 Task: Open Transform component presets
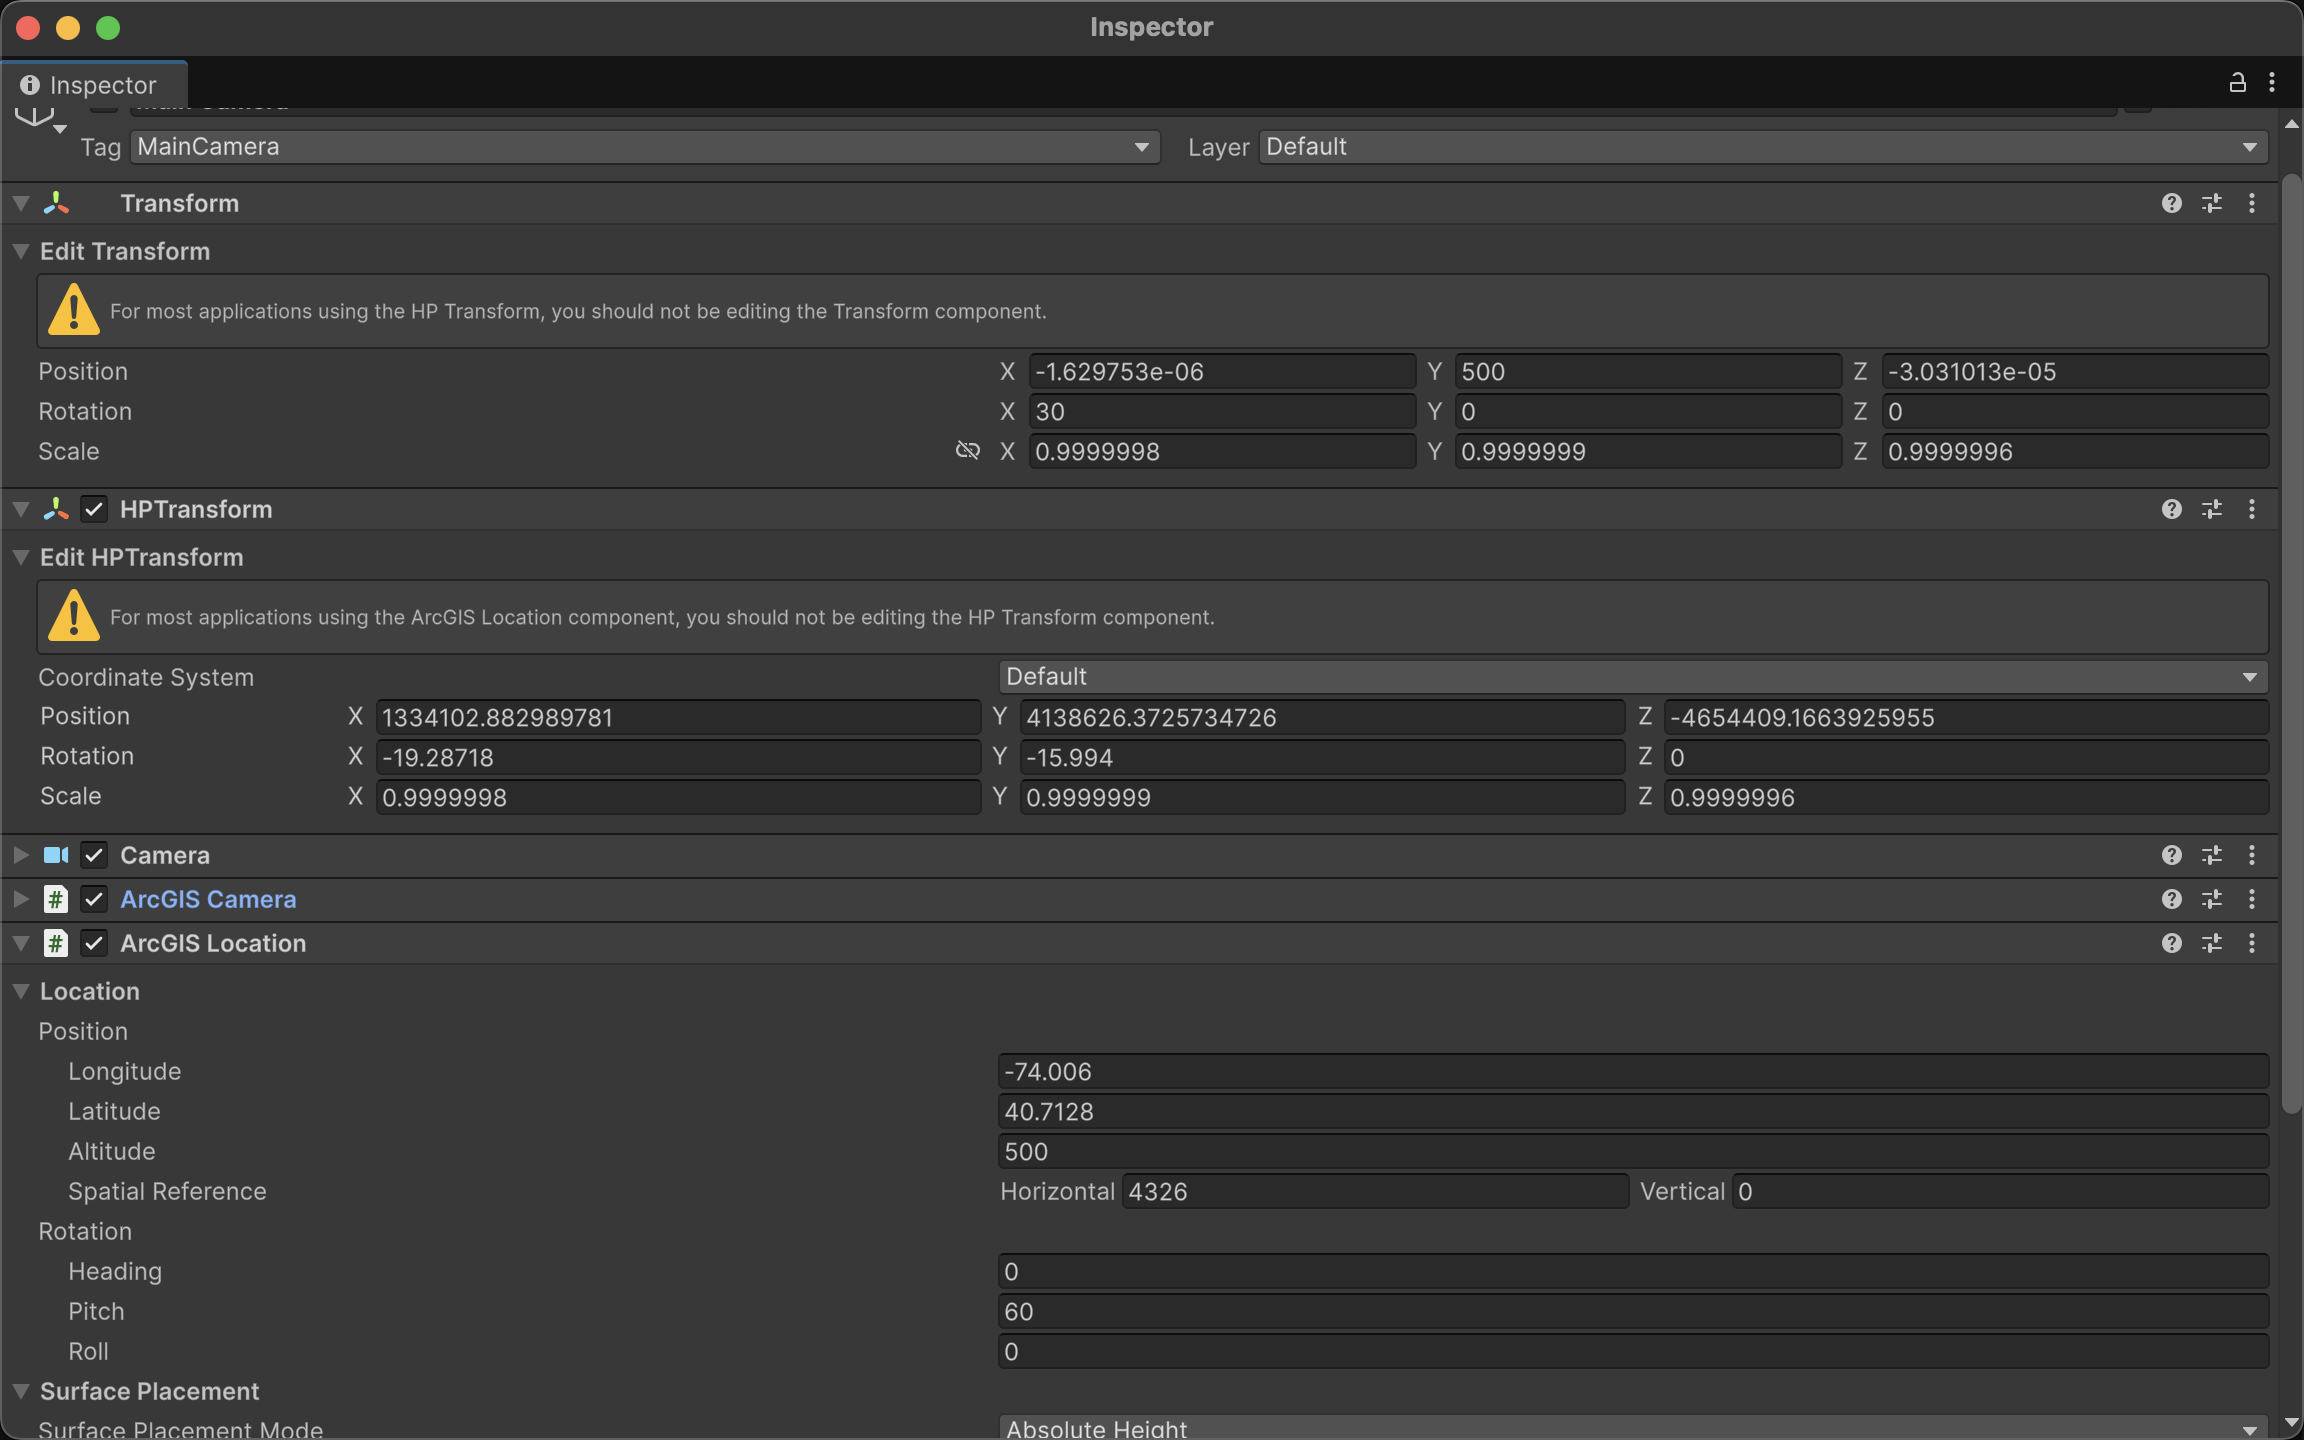[2212, 203]
